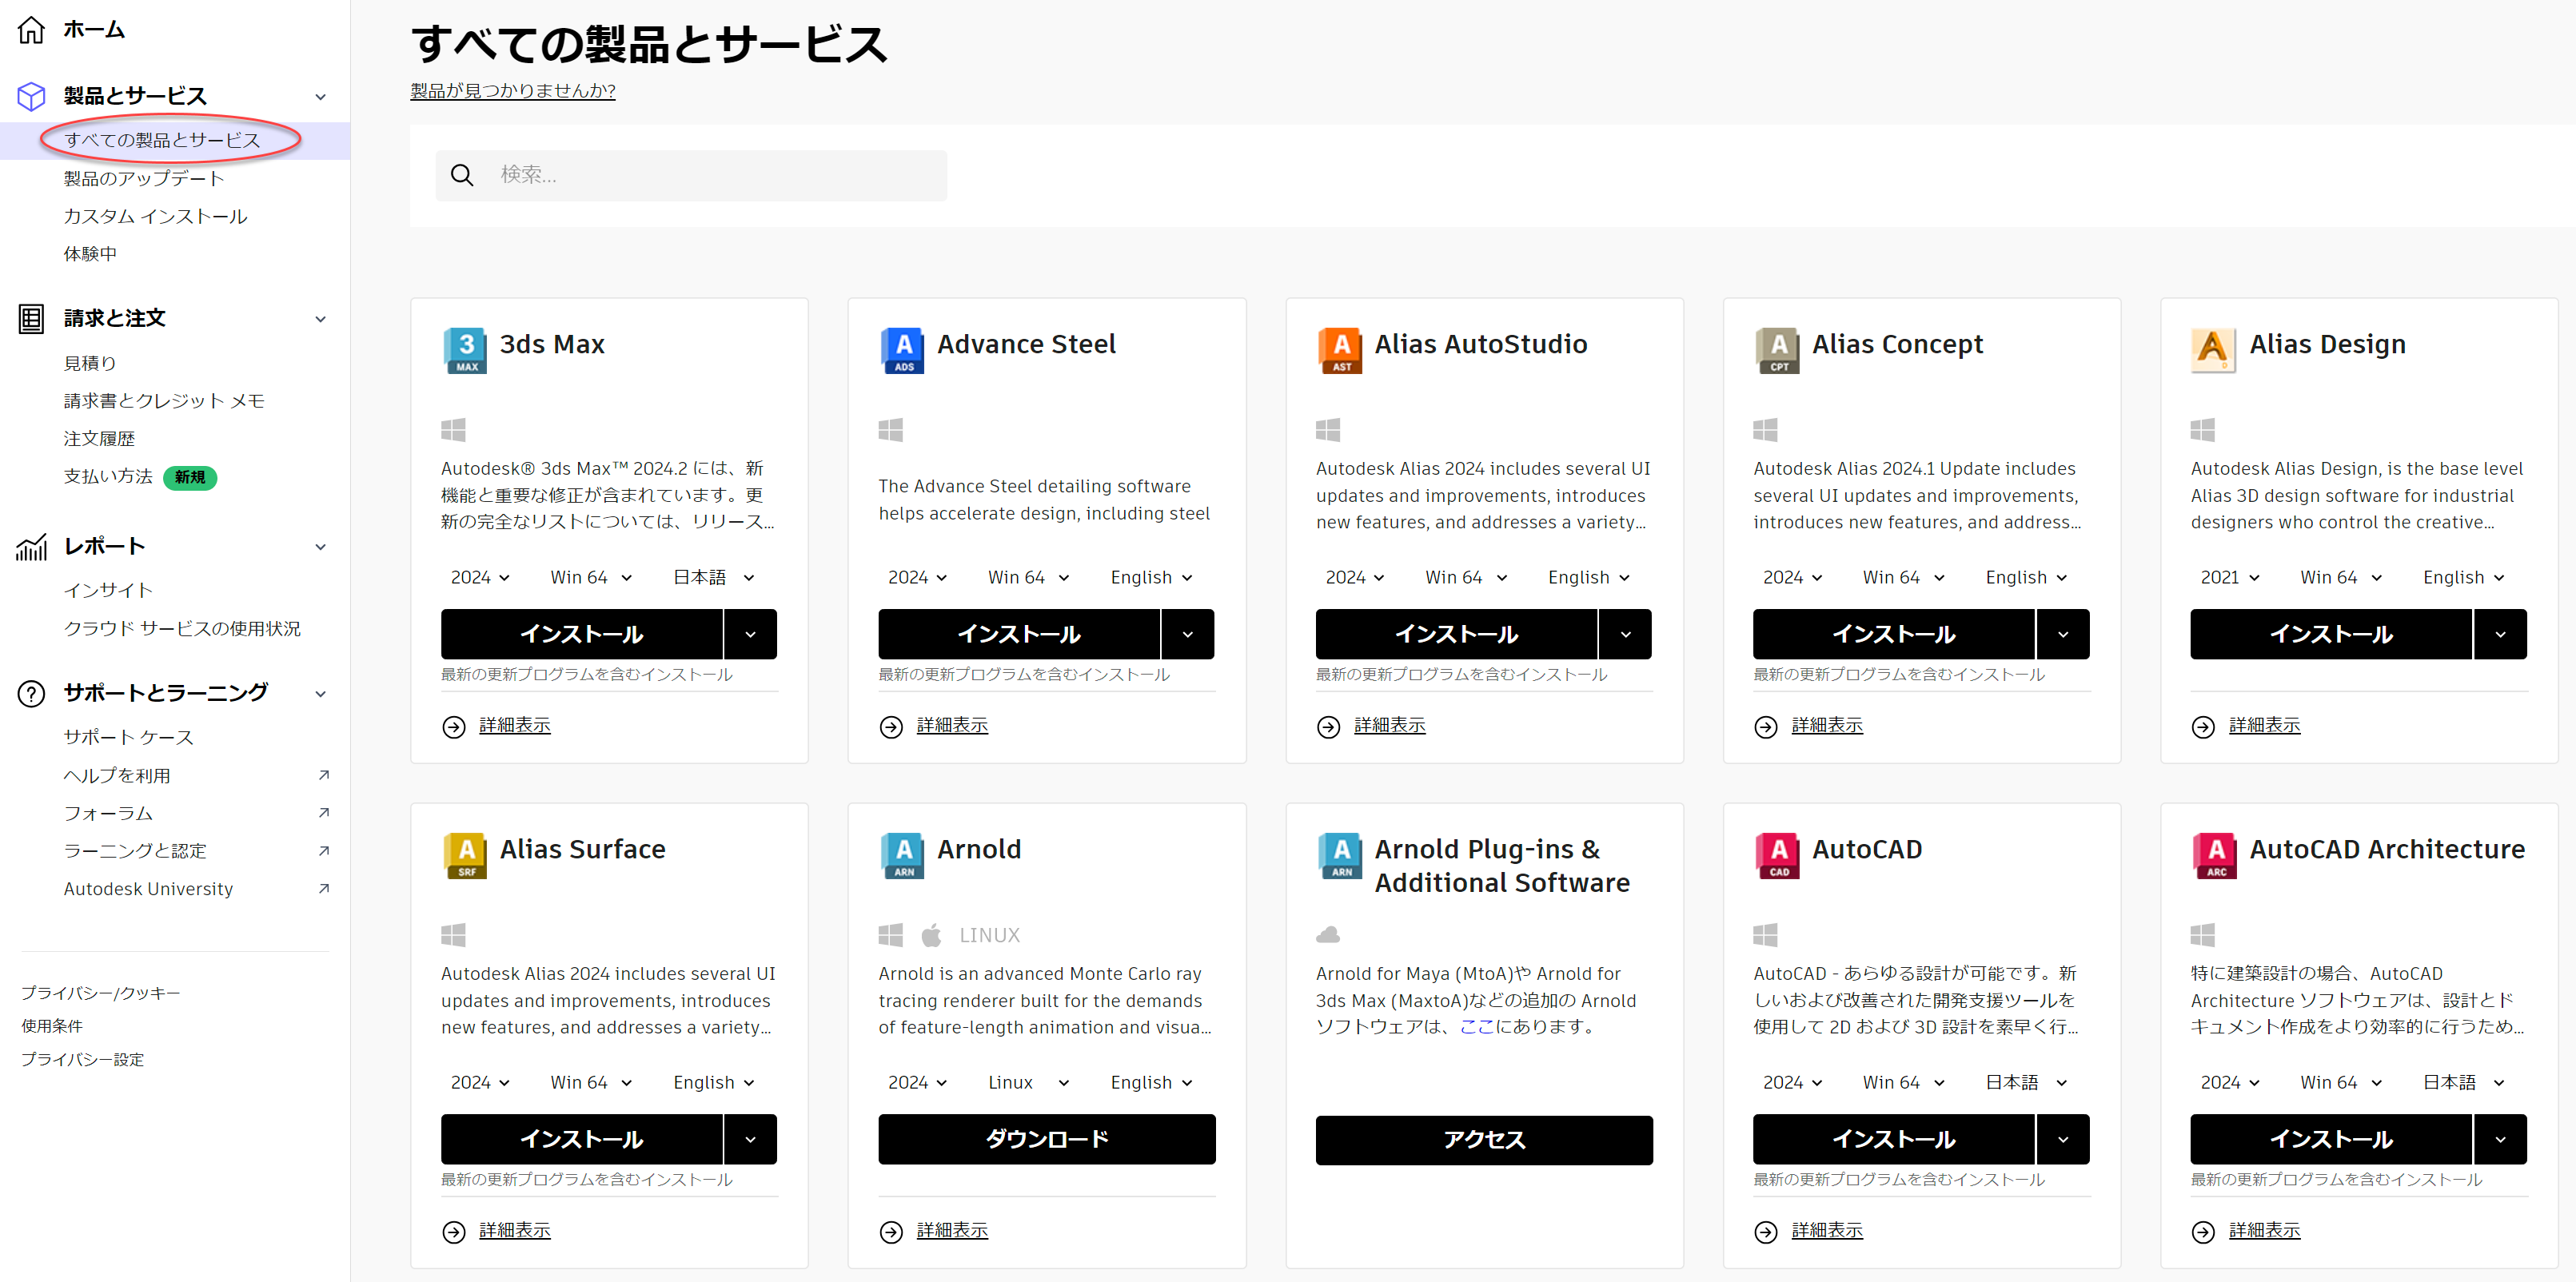Image resolution: width=2576 pixels, height=1282 pixels.
Task: Open 体験中 in sidebar
Action: point(90,254)
